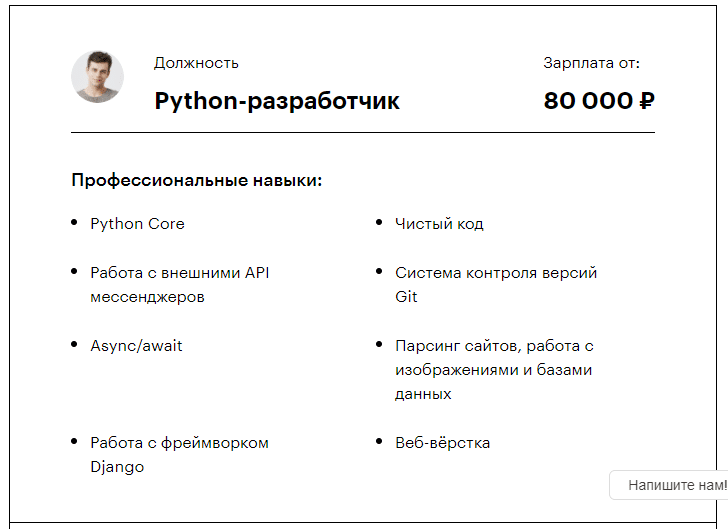Click the 'Профессиональные навыки:' section heading
Image resolution: width=728 pixels, height=529 pixels.
coord(197,180)
